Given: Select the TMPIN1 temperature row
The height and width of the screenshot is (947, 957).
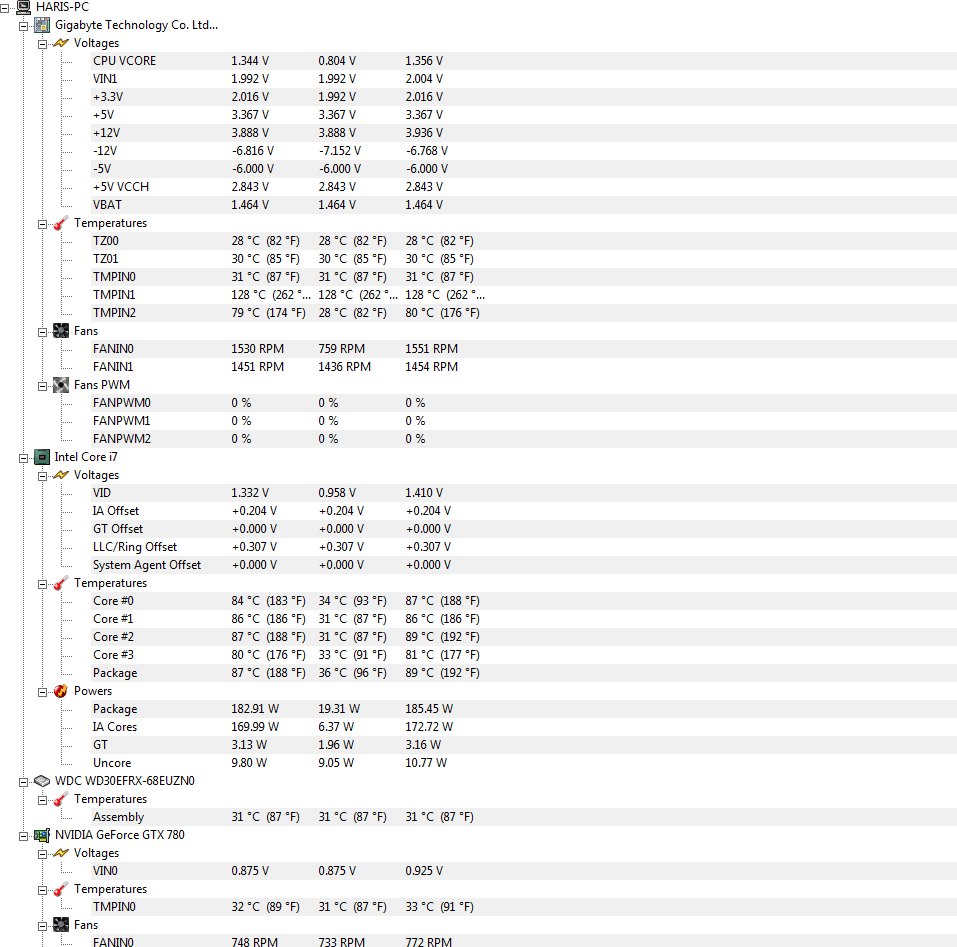Looking at the screenshot, I should pyautogui.click(x=524, y=295).
